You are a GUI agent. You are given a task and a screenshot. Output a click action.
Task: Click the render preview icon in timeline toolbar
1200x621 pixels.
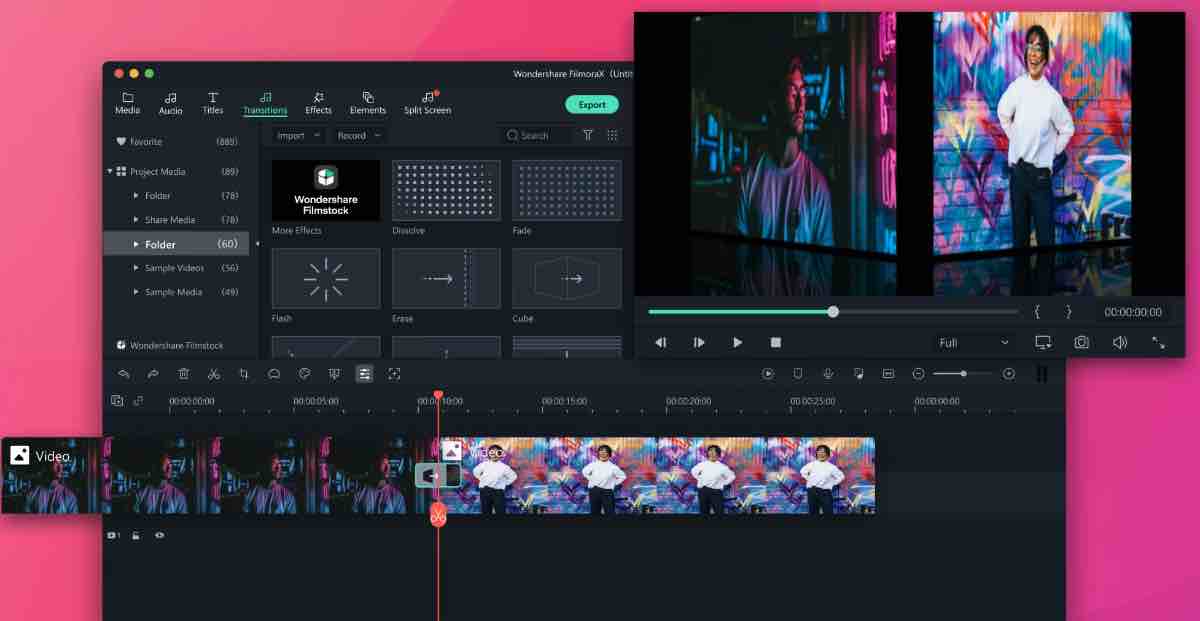768,373
